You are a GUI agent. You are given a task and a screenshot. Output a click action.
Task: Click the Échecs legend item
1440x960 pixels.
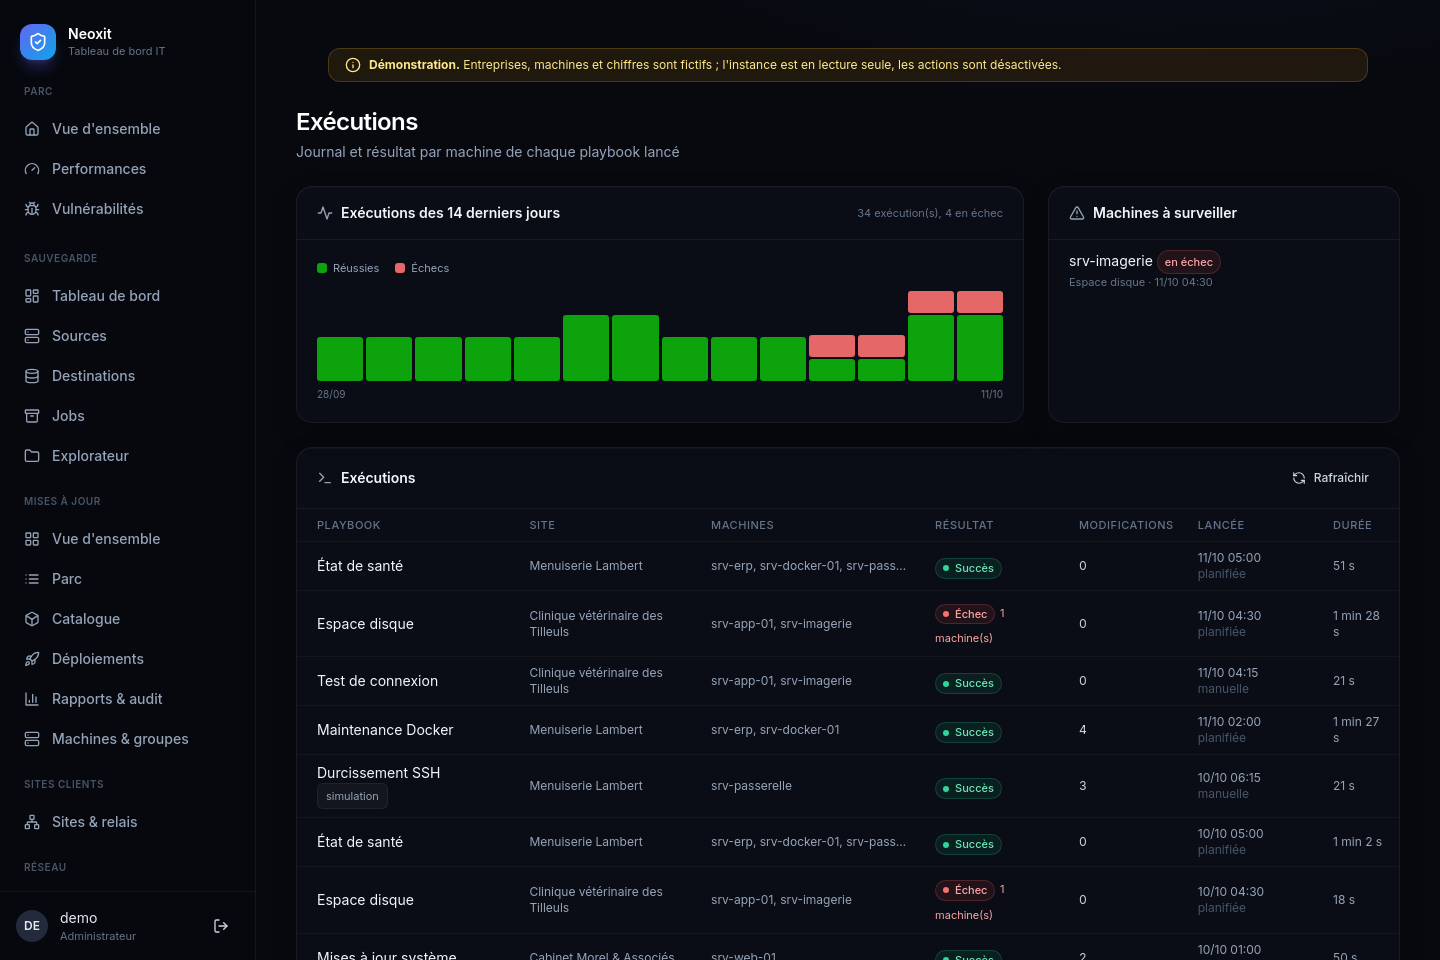(422, 268)
